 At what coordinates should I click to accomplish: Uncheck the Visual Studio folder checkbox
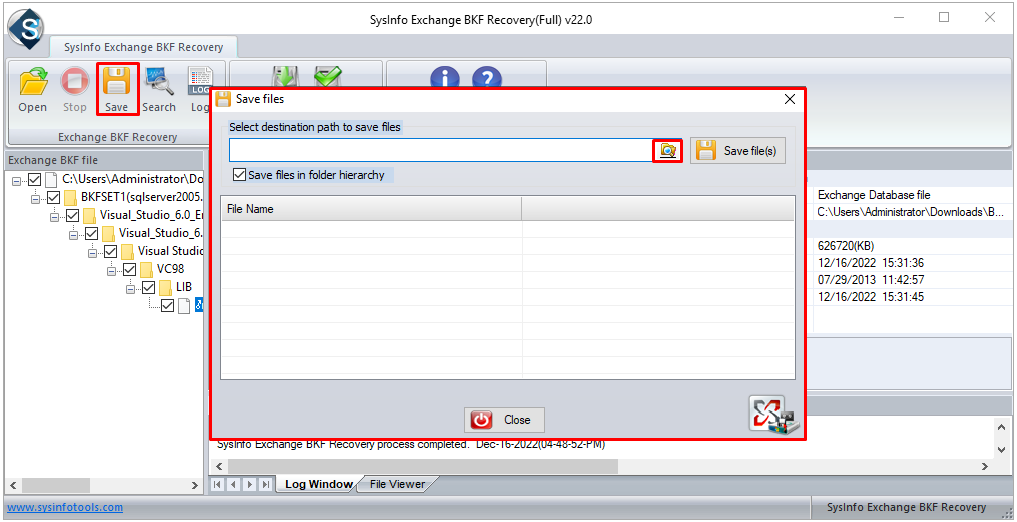pos(110,251)
